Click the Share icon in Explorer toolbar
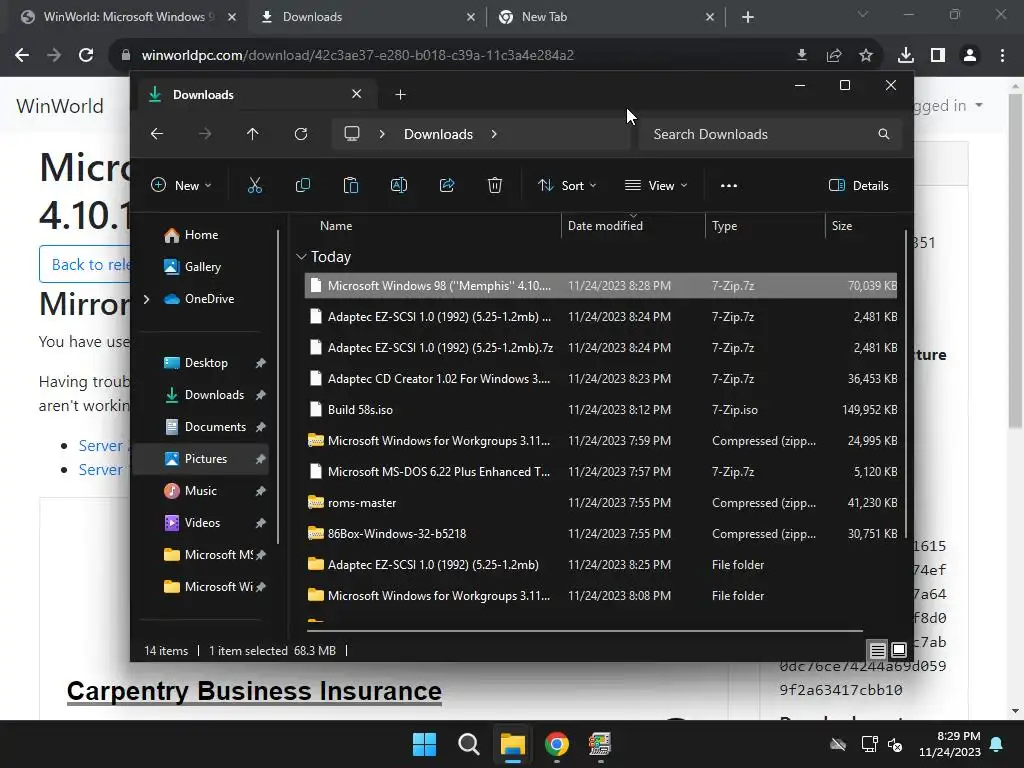Image resolution: width=1024 pixels, height=768 pixels. tap(447, 185)
